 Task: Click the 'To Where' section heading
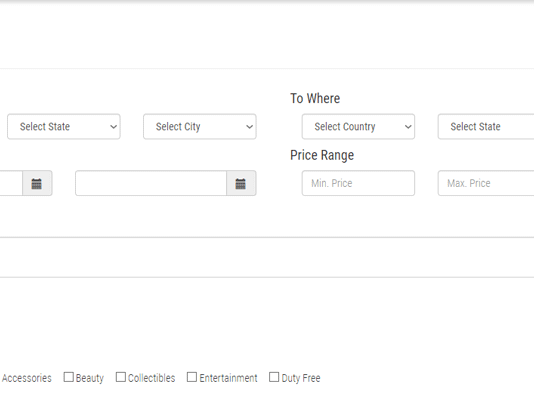click(x=315, y=98)
